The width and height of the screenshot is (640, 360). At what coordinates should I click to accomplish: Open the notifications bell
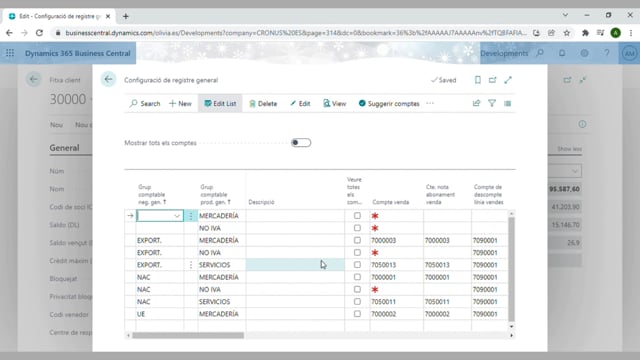562,53
